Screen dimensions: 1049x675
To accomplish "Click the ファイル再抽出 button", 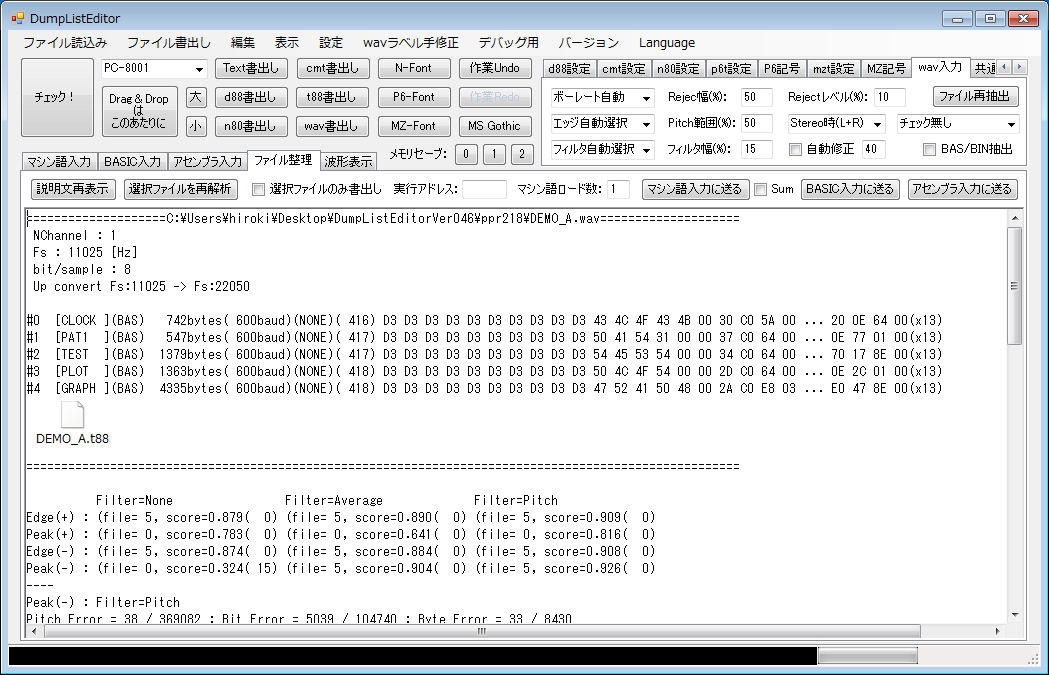I will click(975, 96).
